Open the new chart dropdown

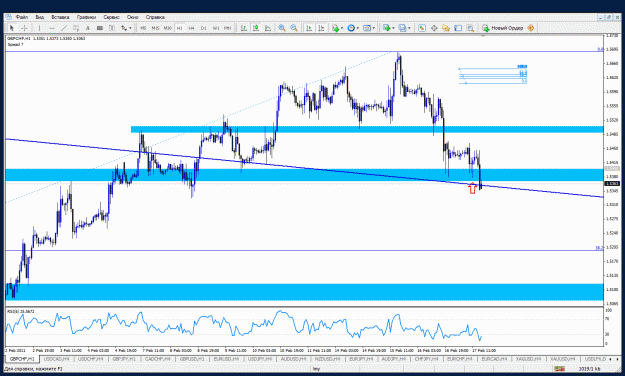point(388,28)
